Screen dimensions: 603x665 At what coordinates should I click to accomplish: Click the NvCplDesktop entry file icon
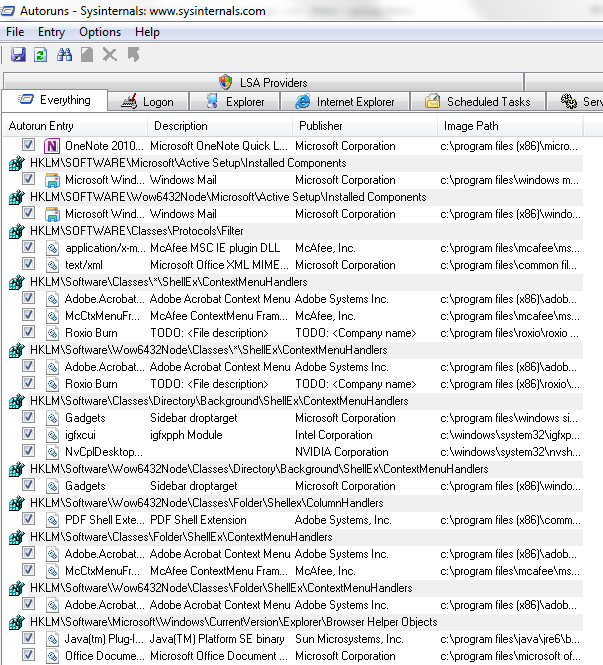coord(52,452)
